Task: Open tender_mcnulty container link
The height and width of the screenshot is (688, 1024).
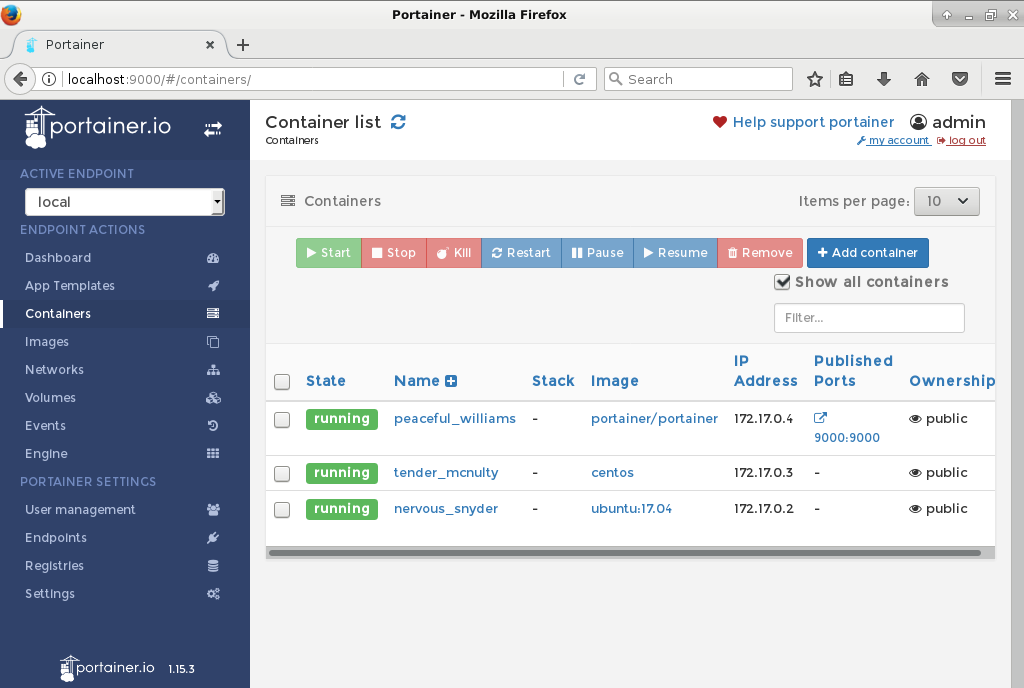Action: click(x=446, y=473)
